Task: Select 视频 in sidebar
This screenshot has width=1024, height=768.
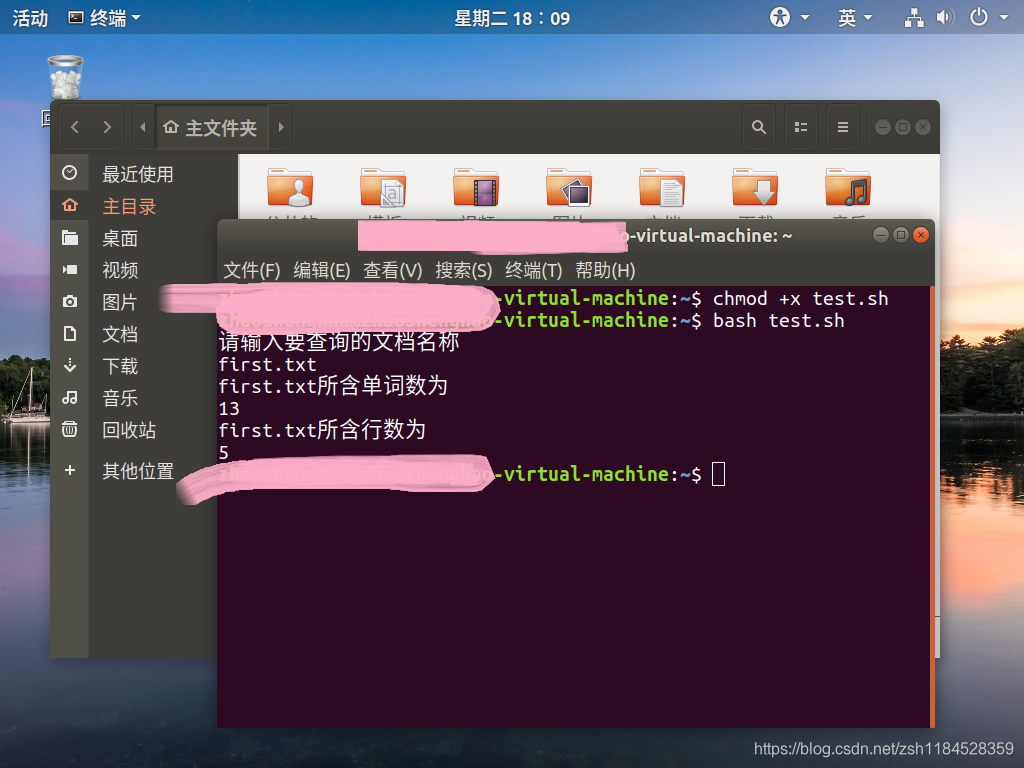Action: [x=120, y=270]
